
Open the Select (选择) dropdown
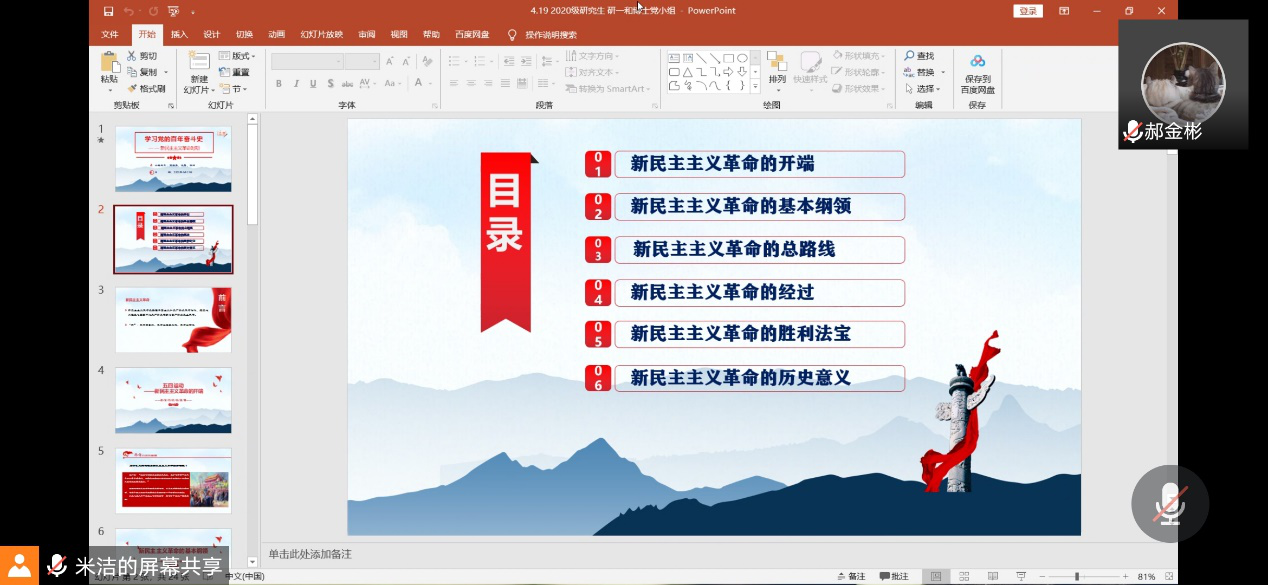point(923,88)
